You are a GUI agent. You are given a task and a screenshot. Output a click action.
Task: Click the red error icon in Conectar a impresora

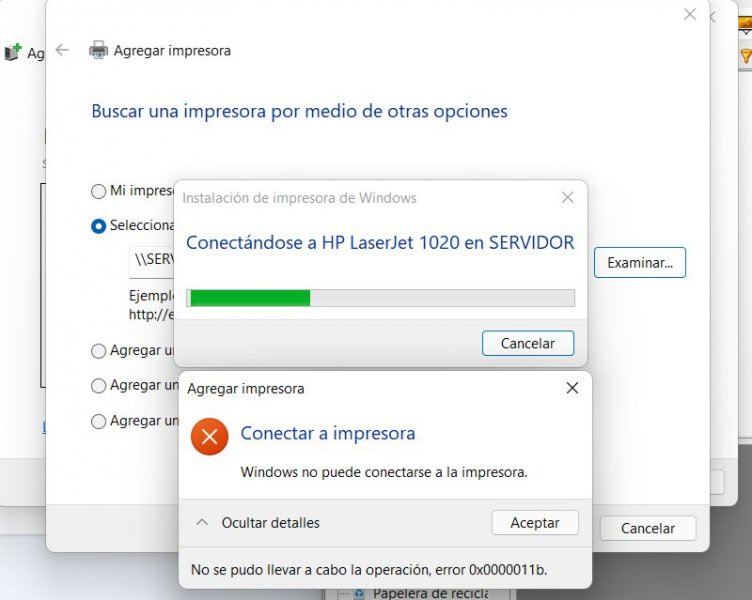210,436
